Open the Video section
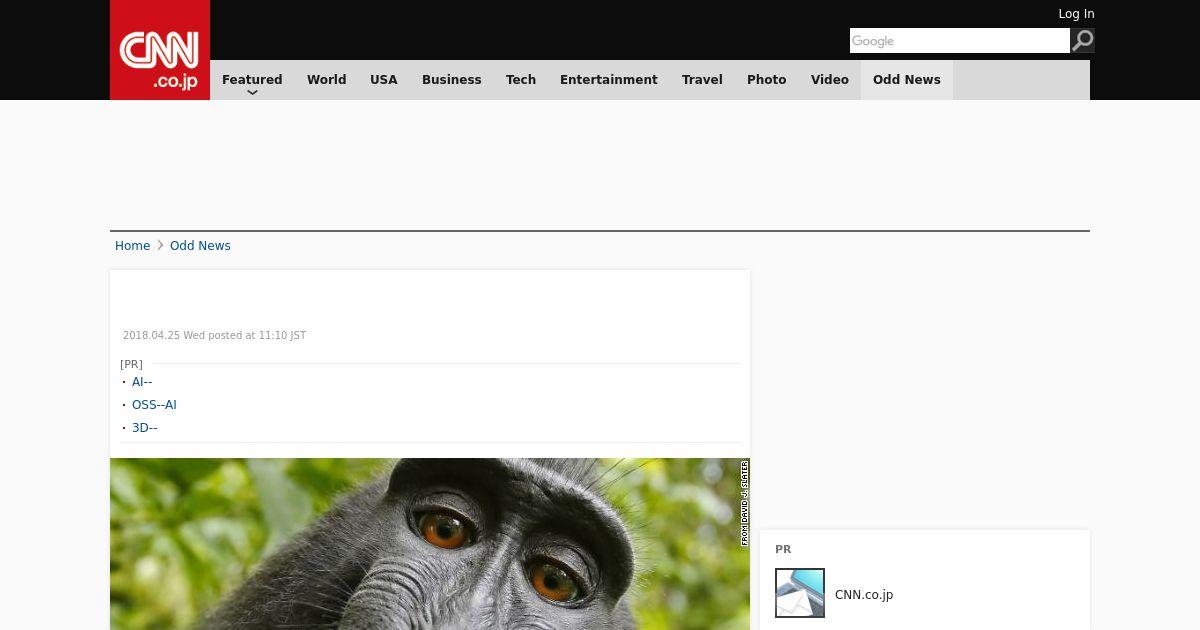The height and width of the screenshot is (630, 1200). (830, 80)
